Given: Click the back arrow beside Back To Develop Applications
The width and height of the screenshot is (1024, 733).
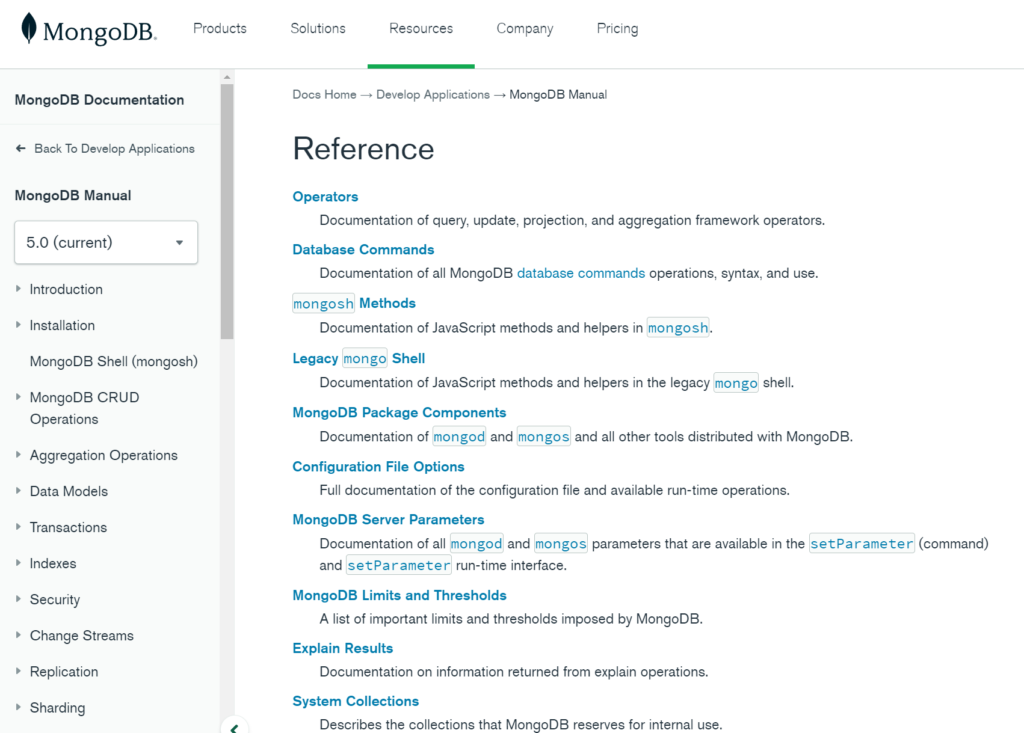Looking at the screenshot, I should pos(21,148).
